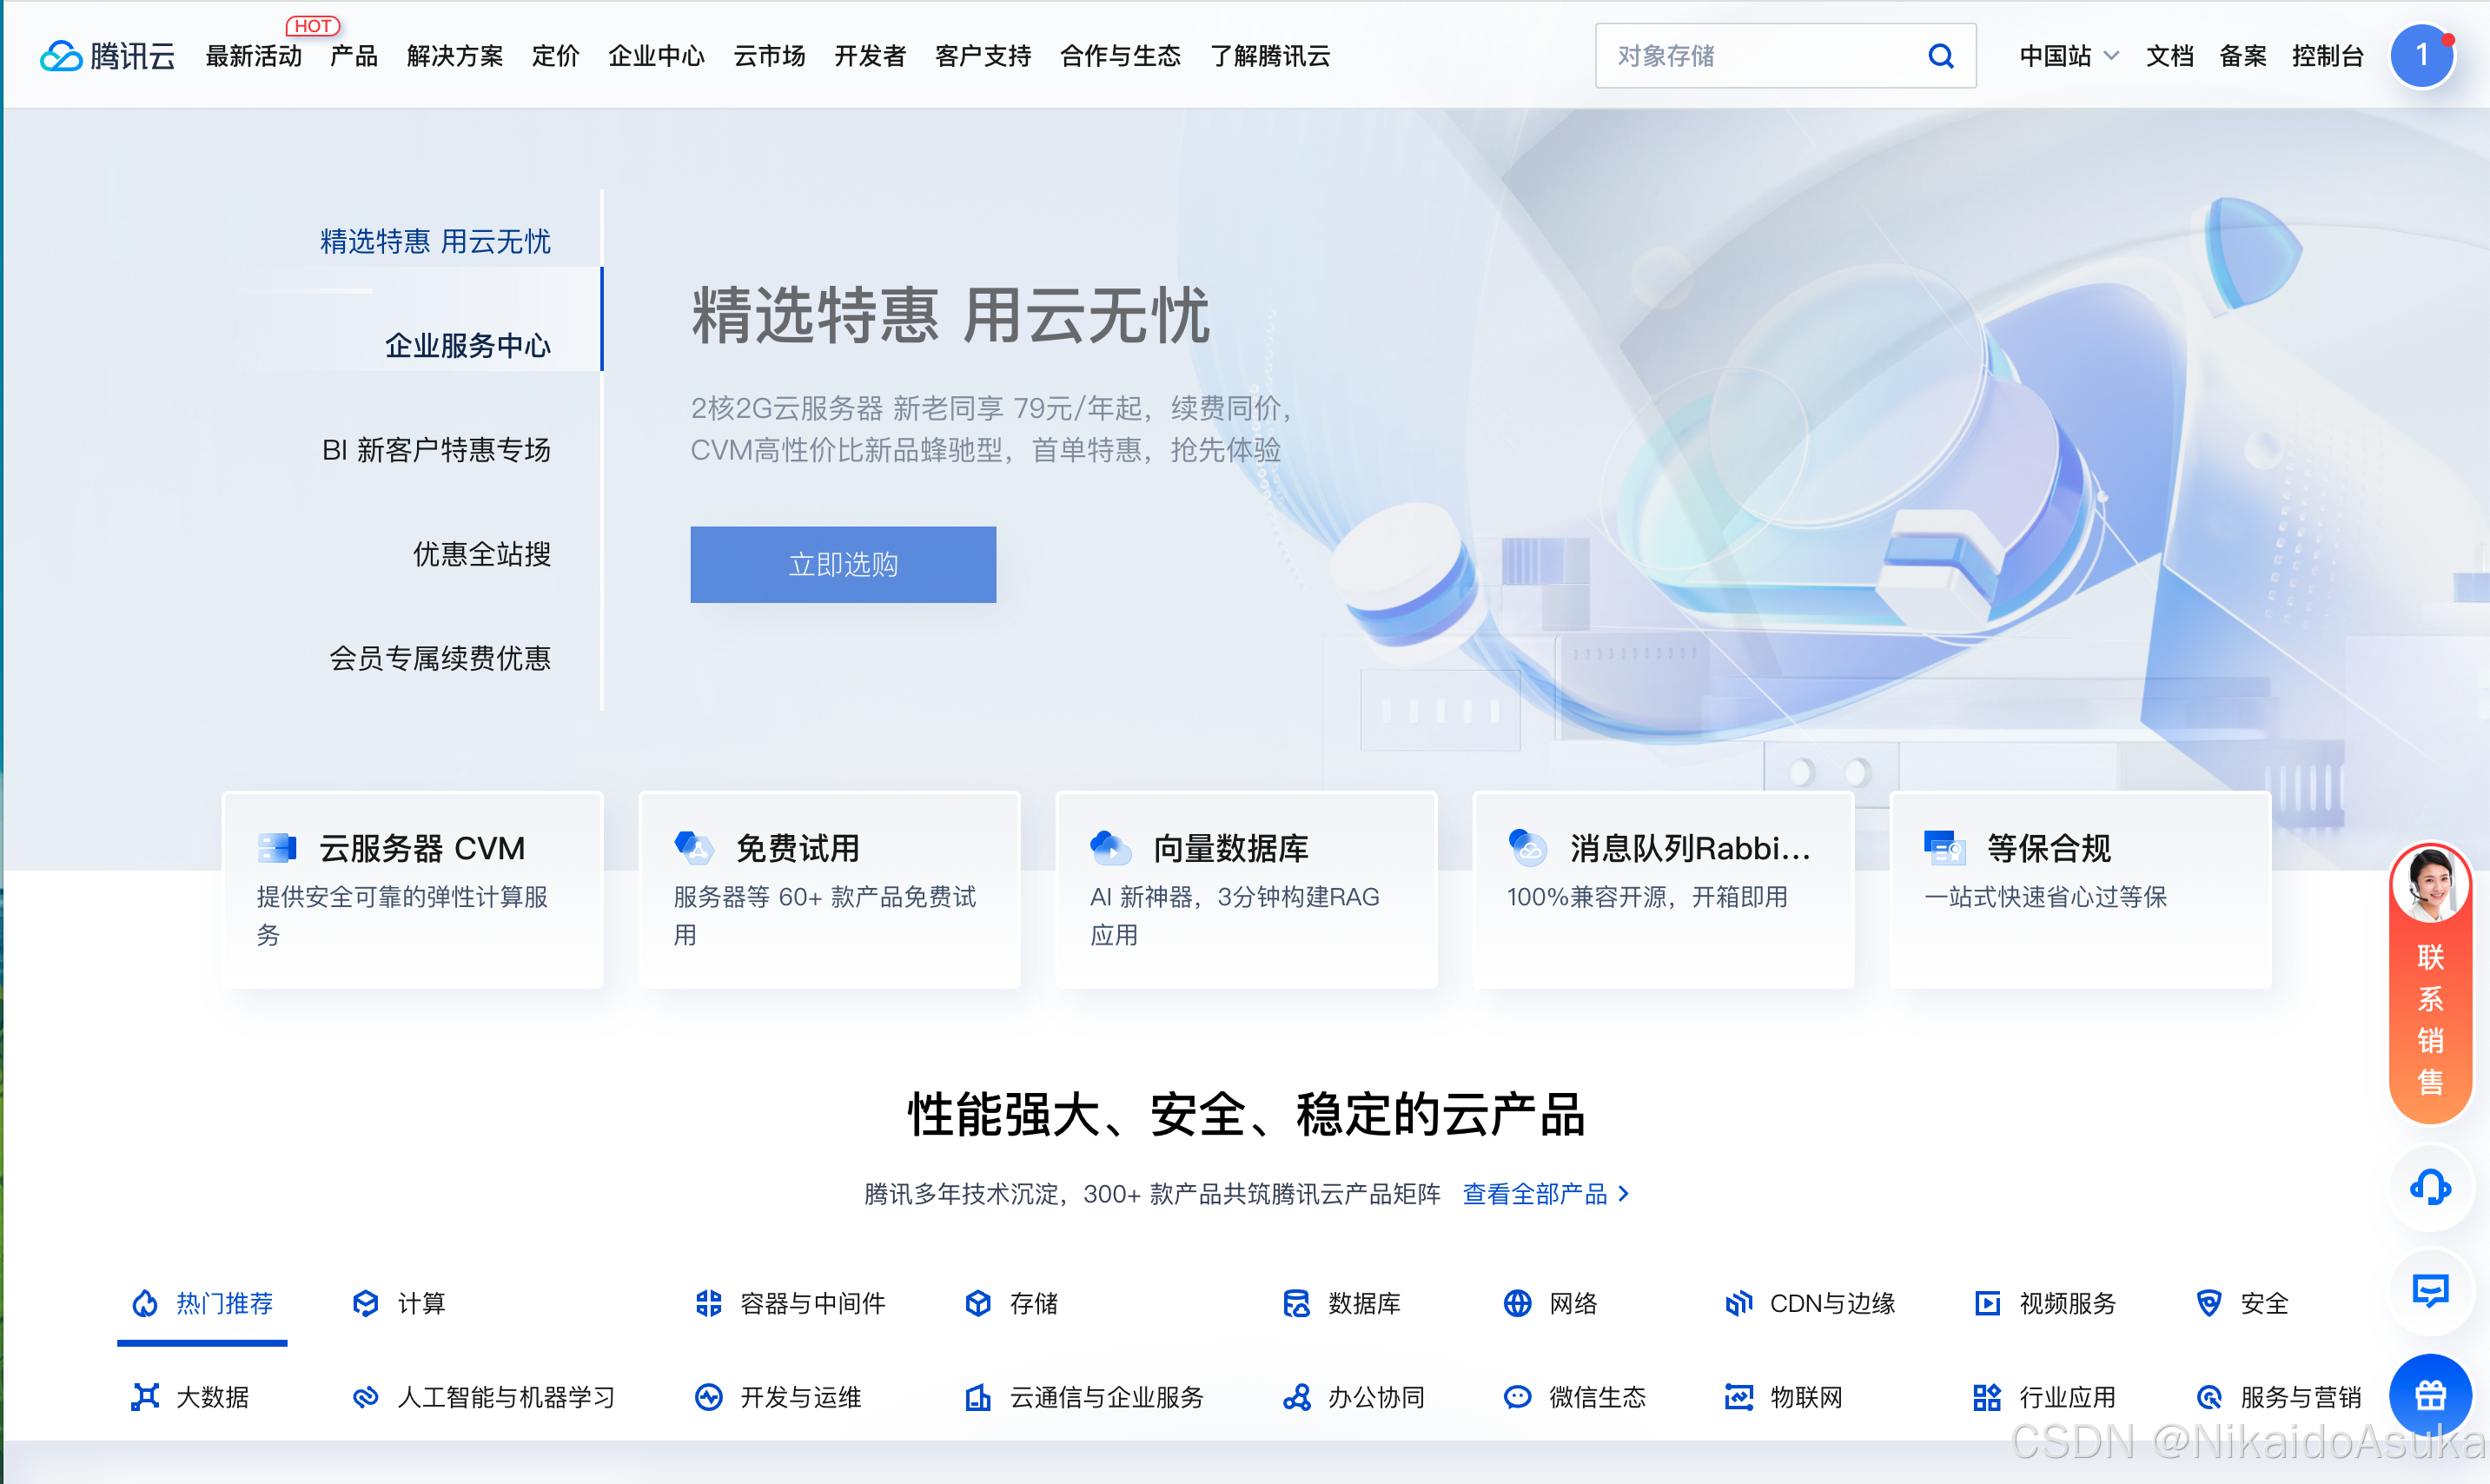
Task: Click the 物联网 category icon
Action: 1739,1397
